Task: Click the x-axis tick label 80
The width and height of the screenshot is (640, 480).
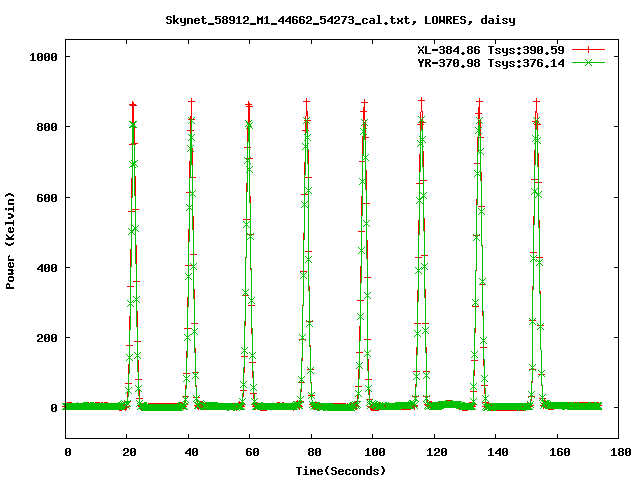Action: (314, 452)
